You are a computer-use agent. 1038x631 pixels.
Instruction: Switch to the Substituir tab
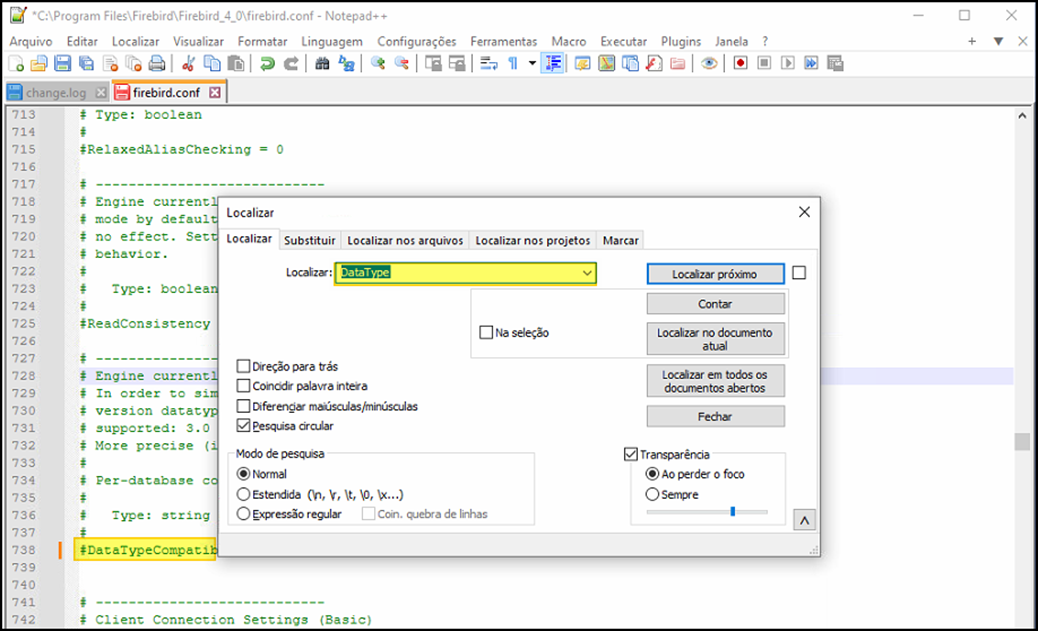[310, 240]
